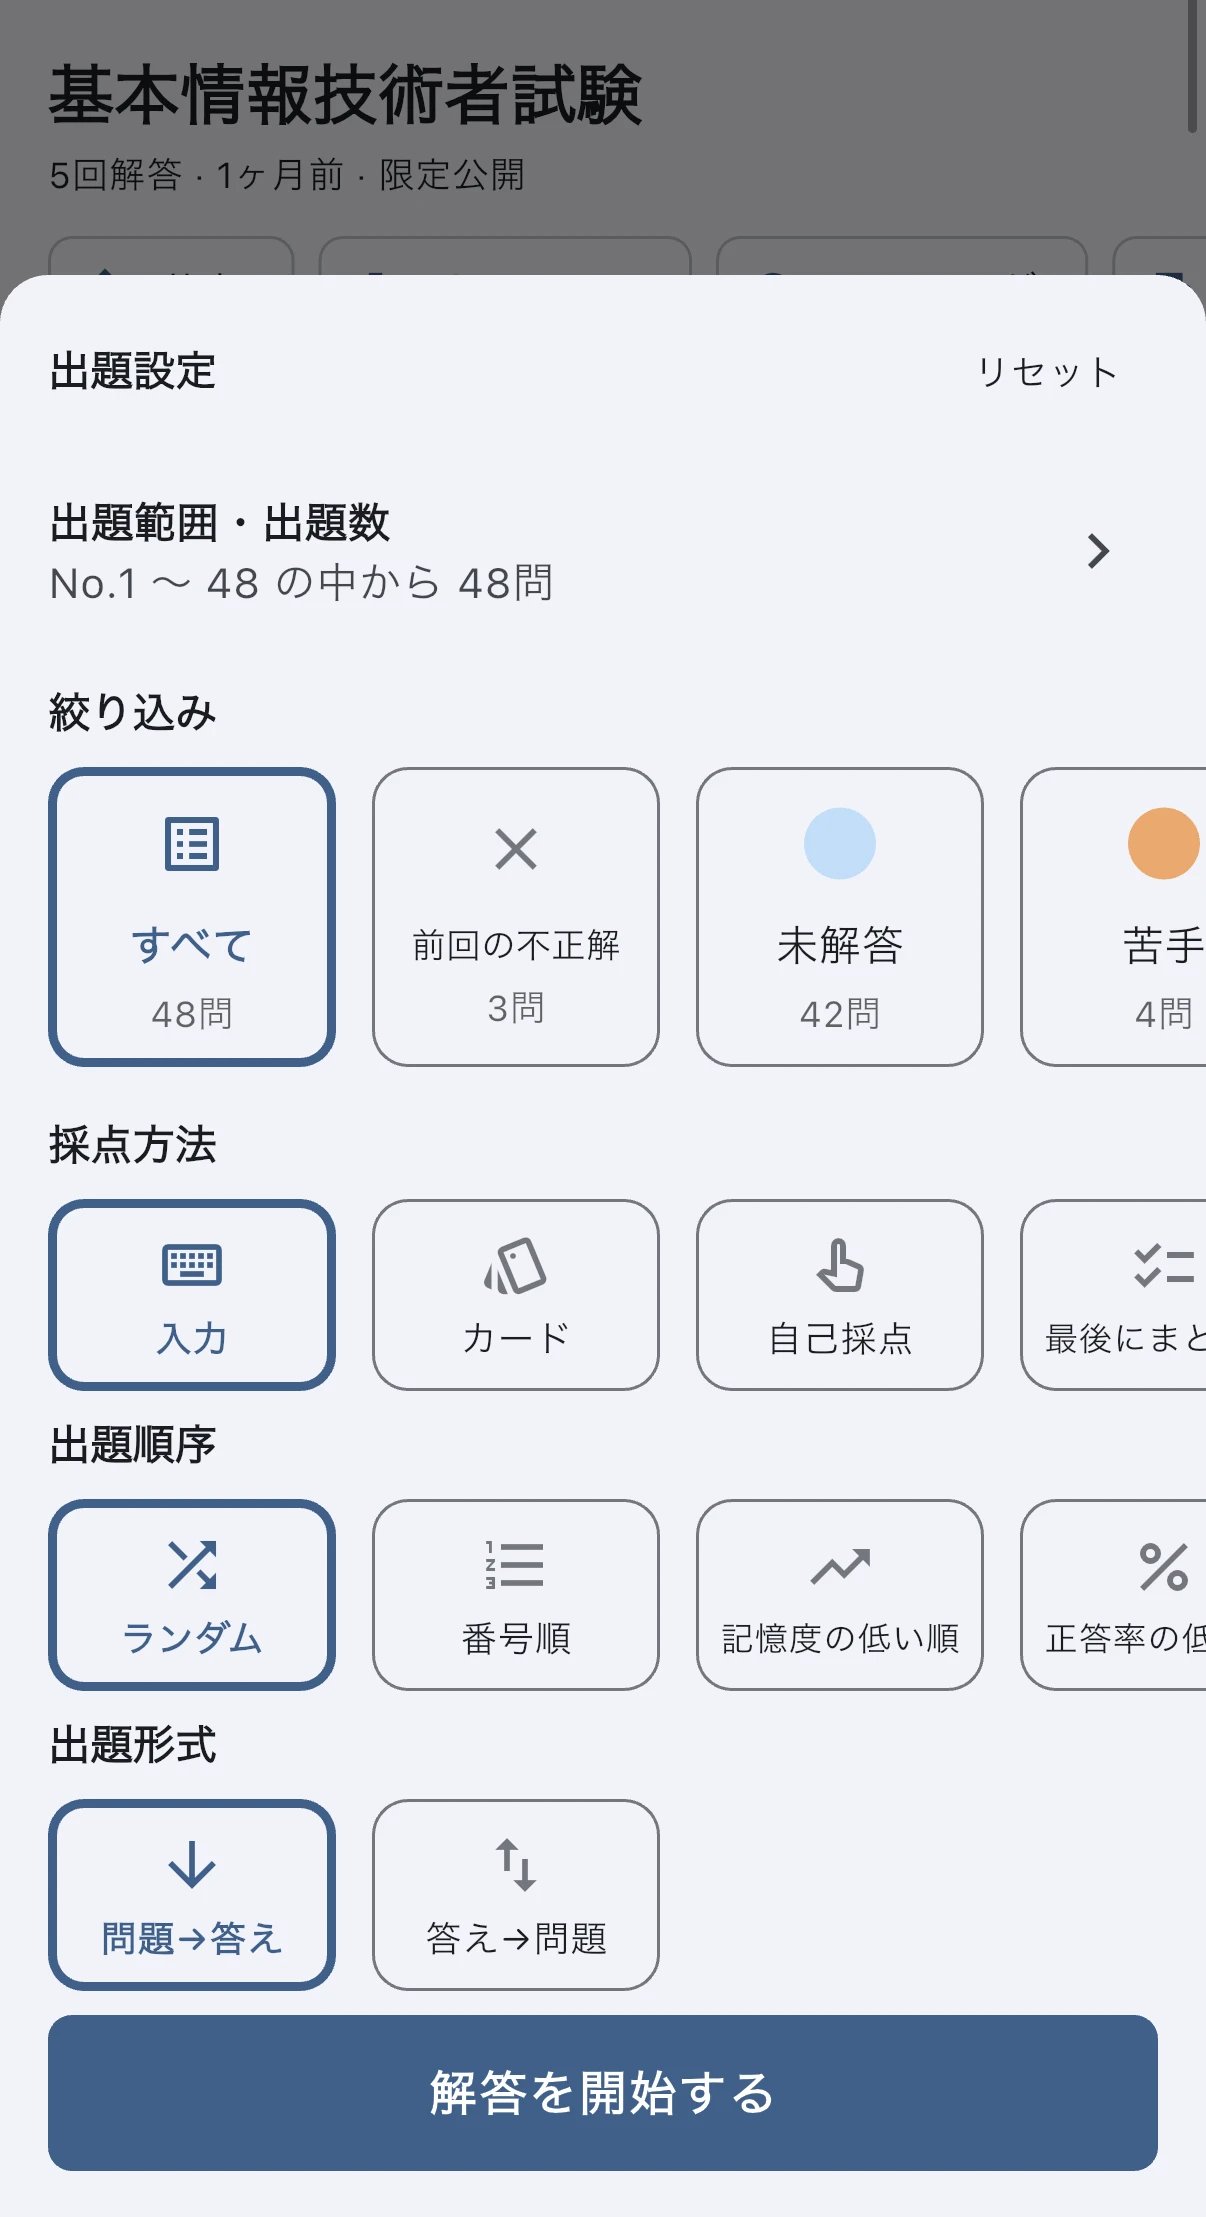Switch format to 答え→問題
The width and height of the screenshot is (1206, 2217).
click(516, 1895)
